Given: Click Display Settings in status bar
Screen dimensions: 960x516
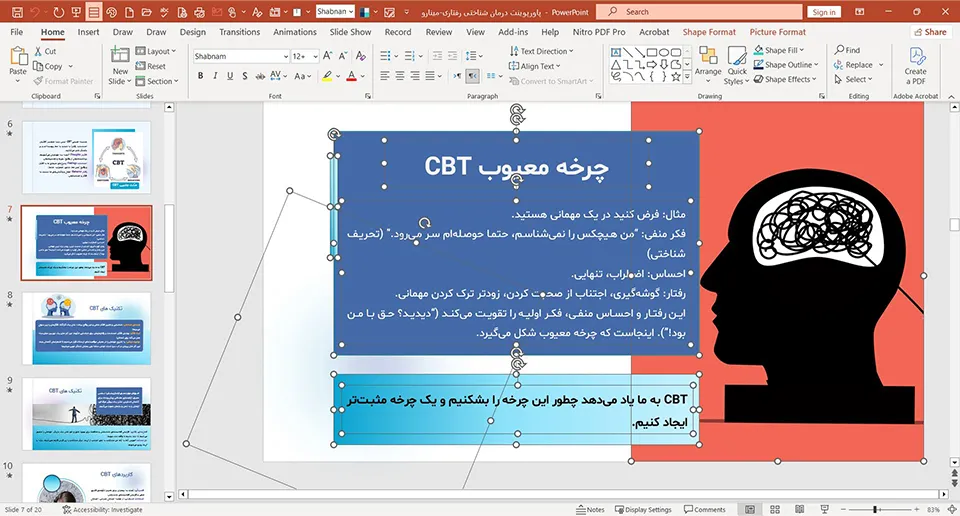Looking at the screenshot, I should pyautogui.click(x=643, y=509).
